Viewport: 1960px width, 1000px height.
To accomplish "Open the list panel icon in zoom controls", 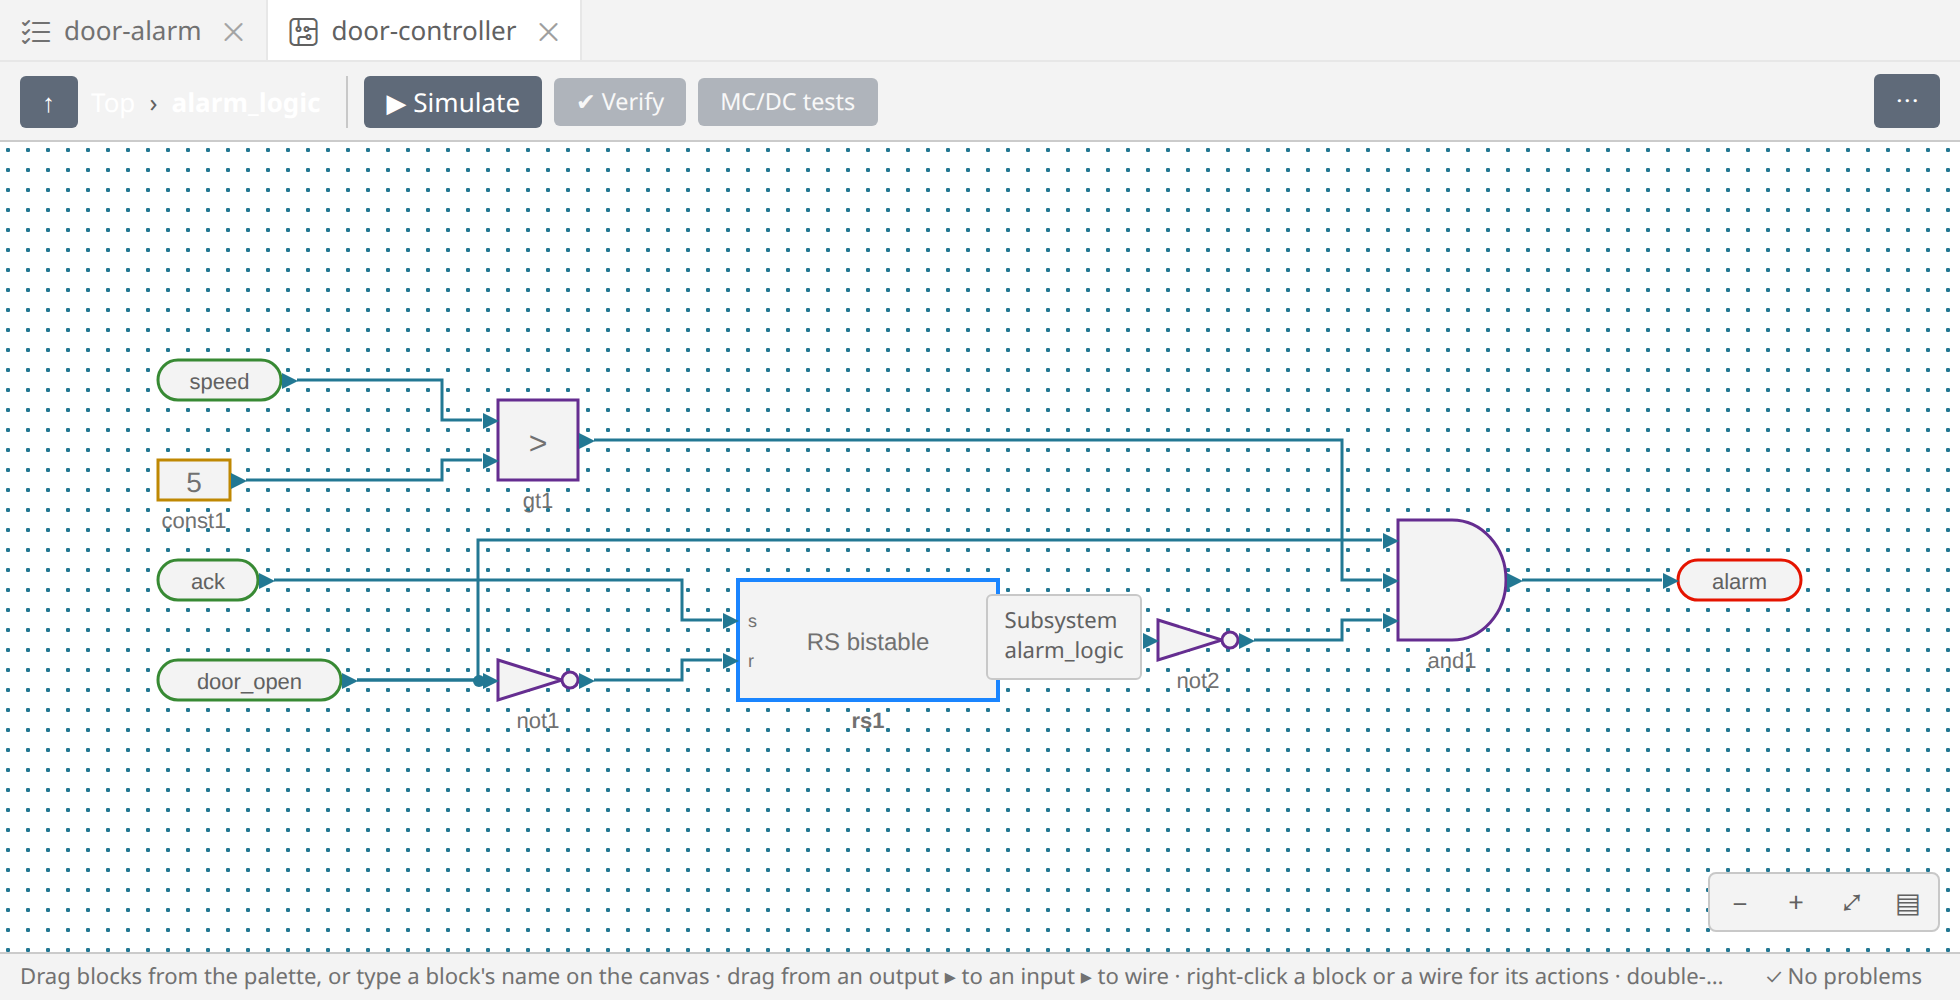I will point(1908,903).
